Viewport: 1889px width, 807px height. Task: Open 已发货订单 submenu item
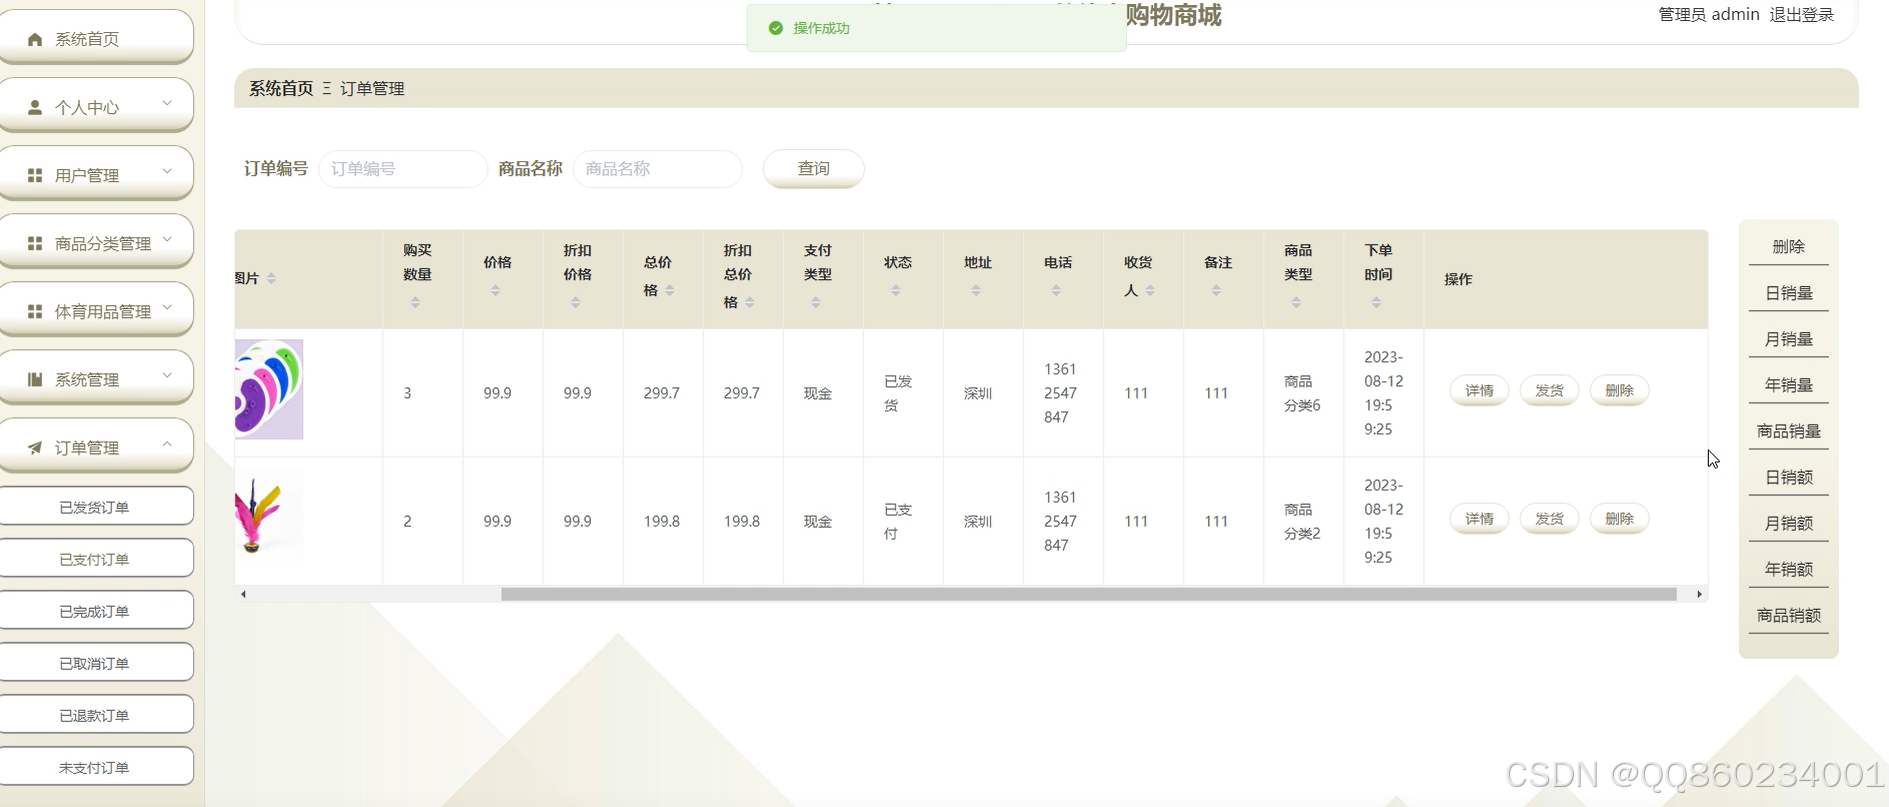(95, 506)
